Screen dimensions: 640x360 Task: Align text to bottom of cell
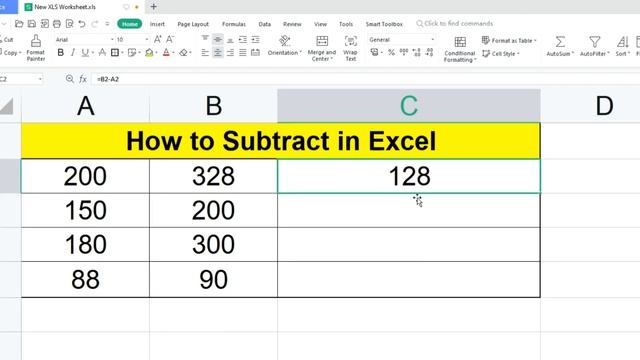(230, 40)
